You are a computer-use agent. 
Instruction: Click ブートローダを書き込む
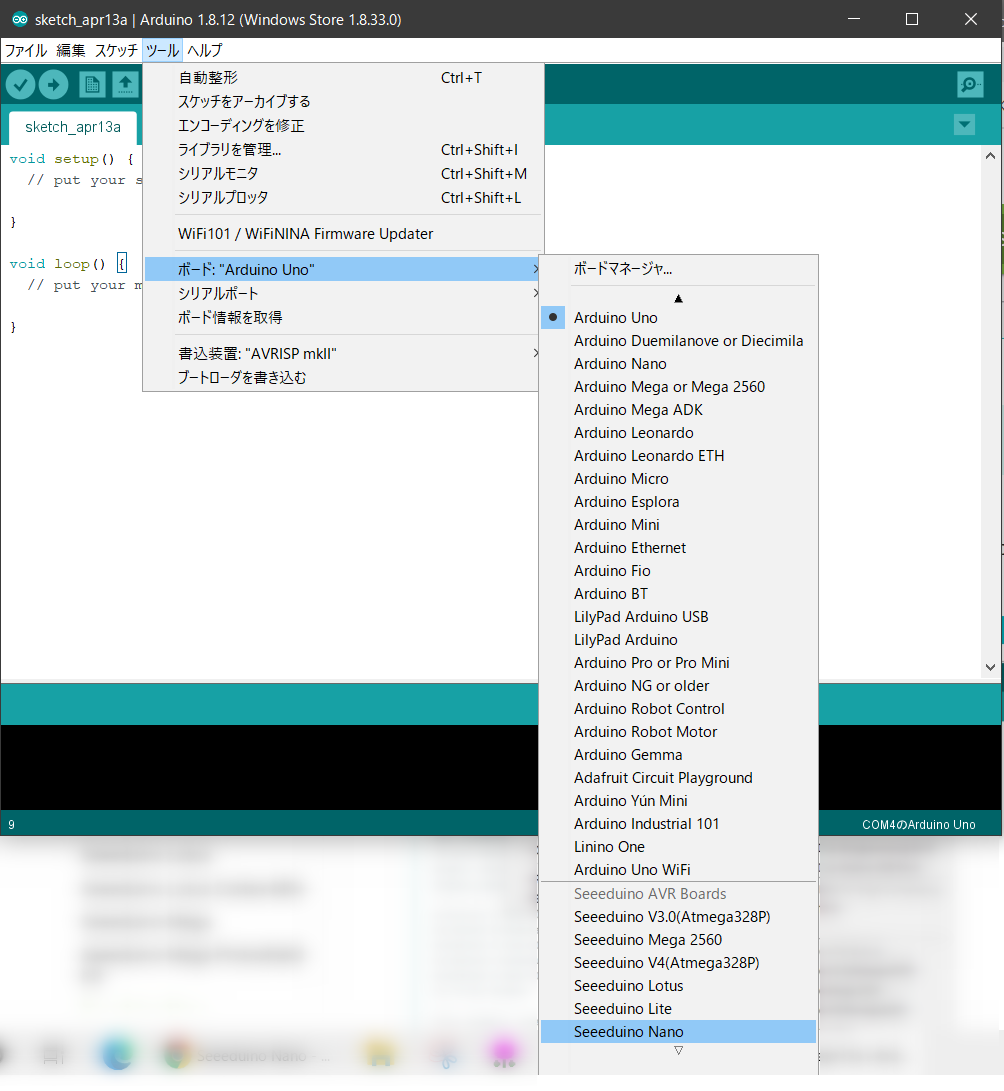point(343,377)
